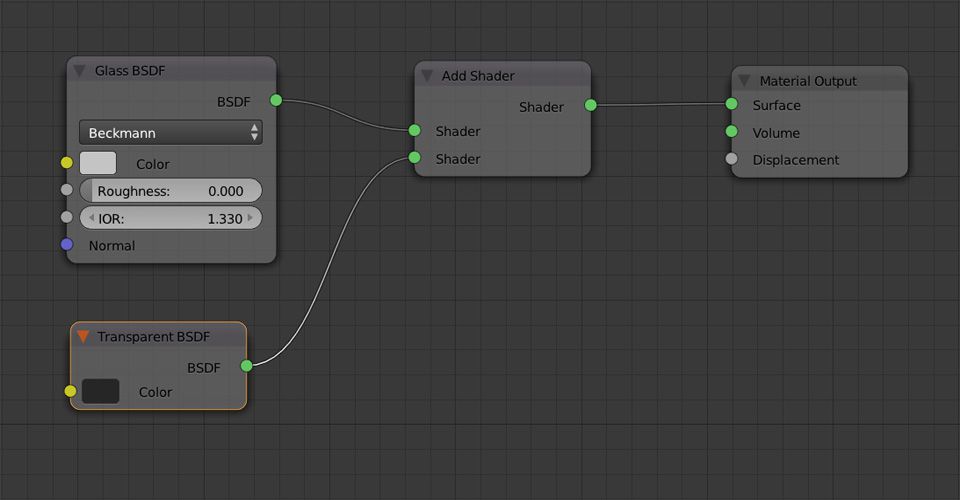Collapse the Glass BSDF node triangle
Image resolution: width=960 pixels, height=500 pixels.
tap(80, 71)
